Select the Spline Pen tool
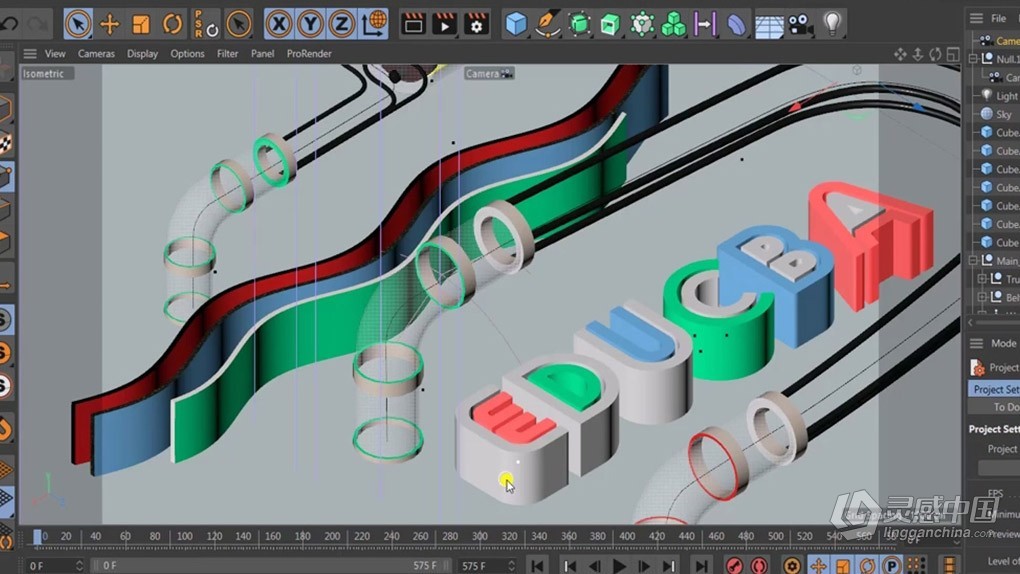 click(547, 23)
